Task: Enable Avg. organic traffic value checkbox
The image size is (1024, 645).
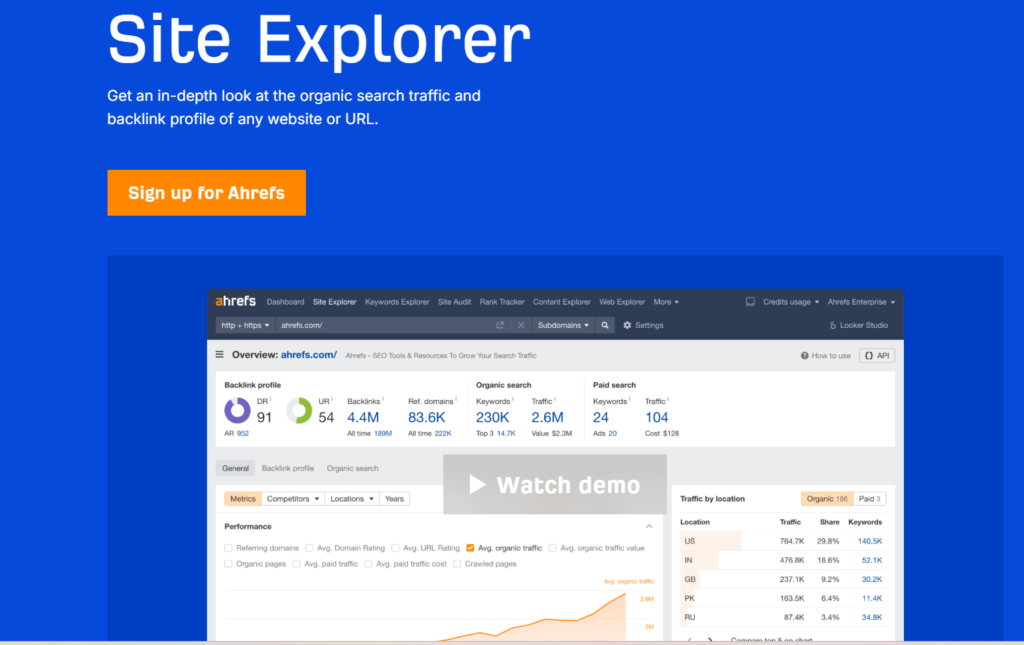Action: pos(552,548)
